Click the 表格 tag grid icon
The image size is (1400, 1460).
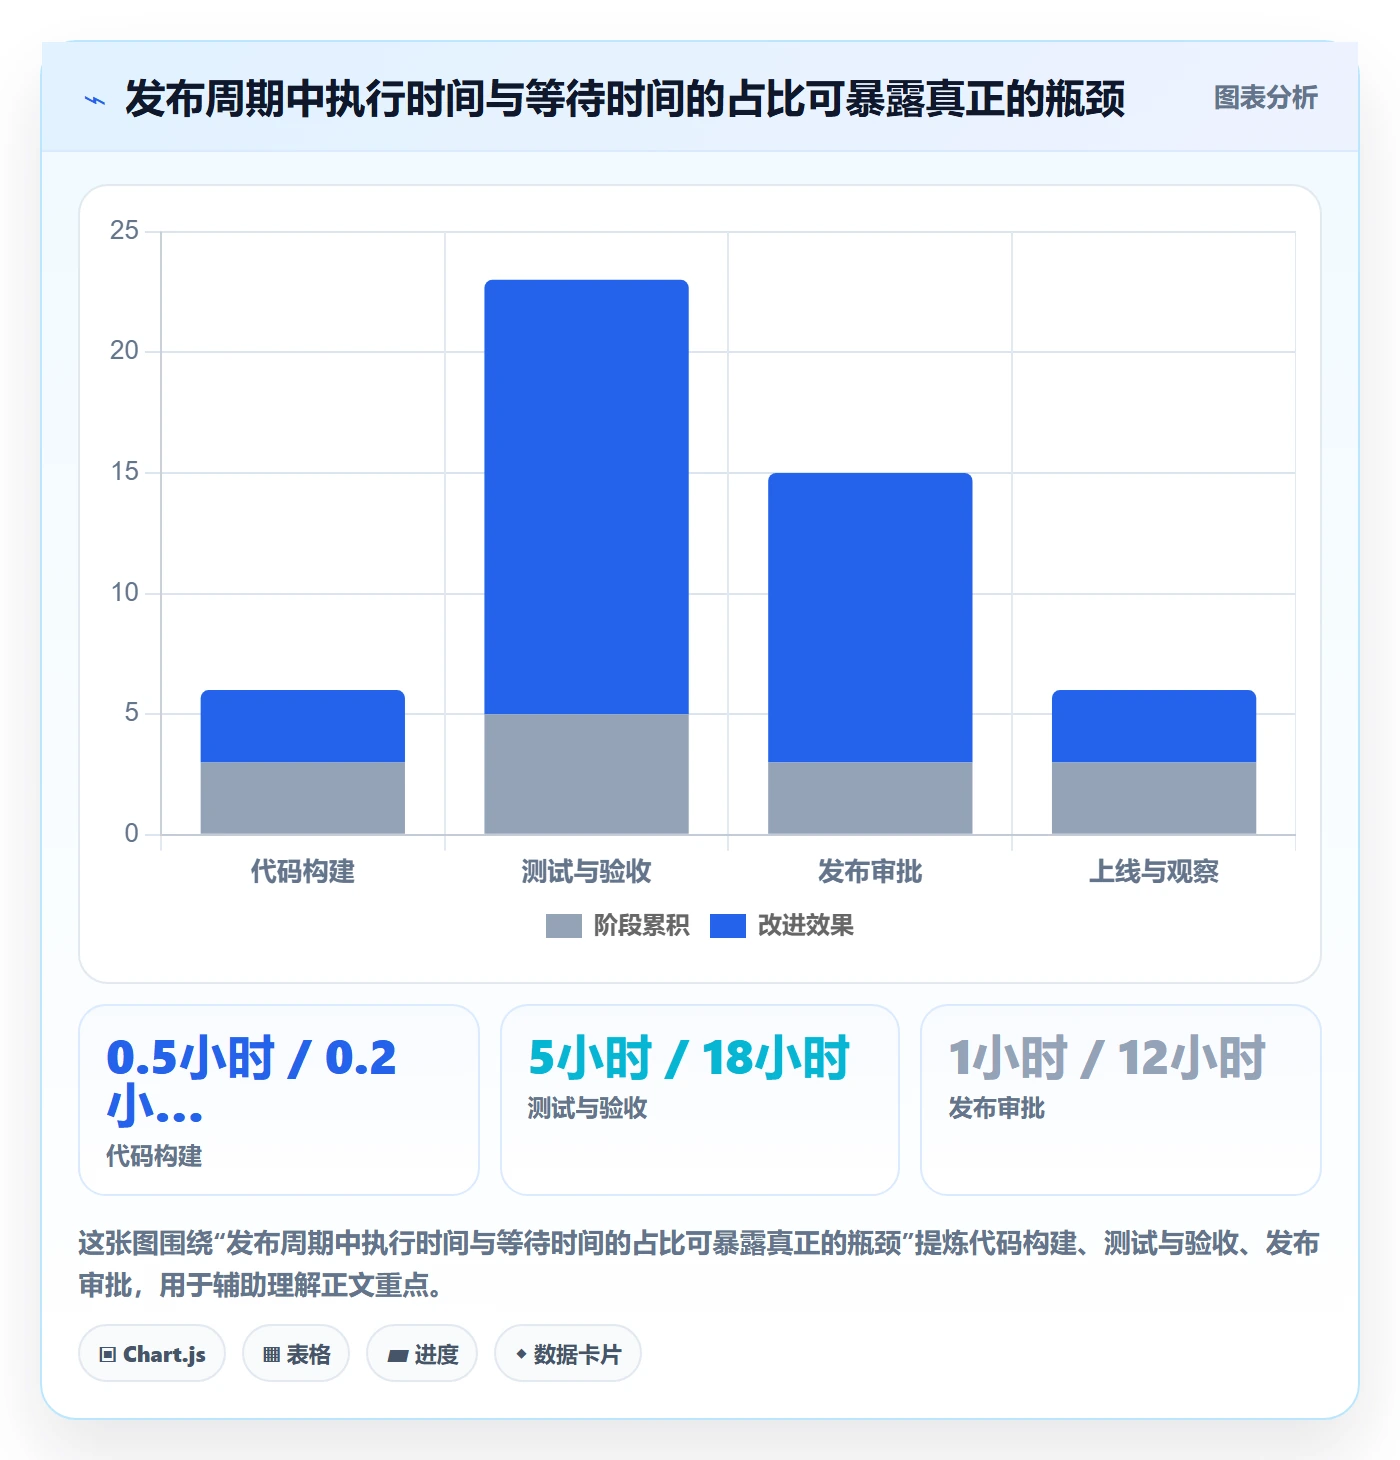point(271,1355)
